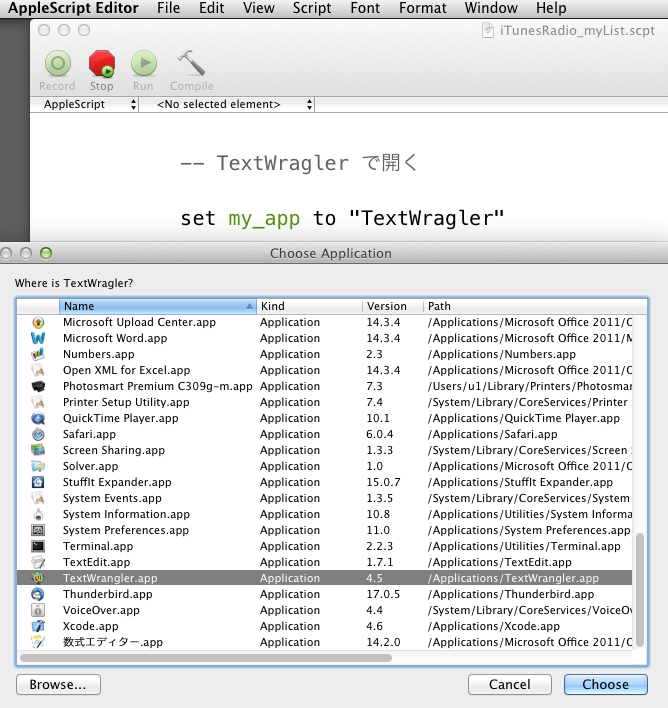Select the Safari.app compass icon
This screenshot has width=668, height=708.
click(x=38, y=434)
